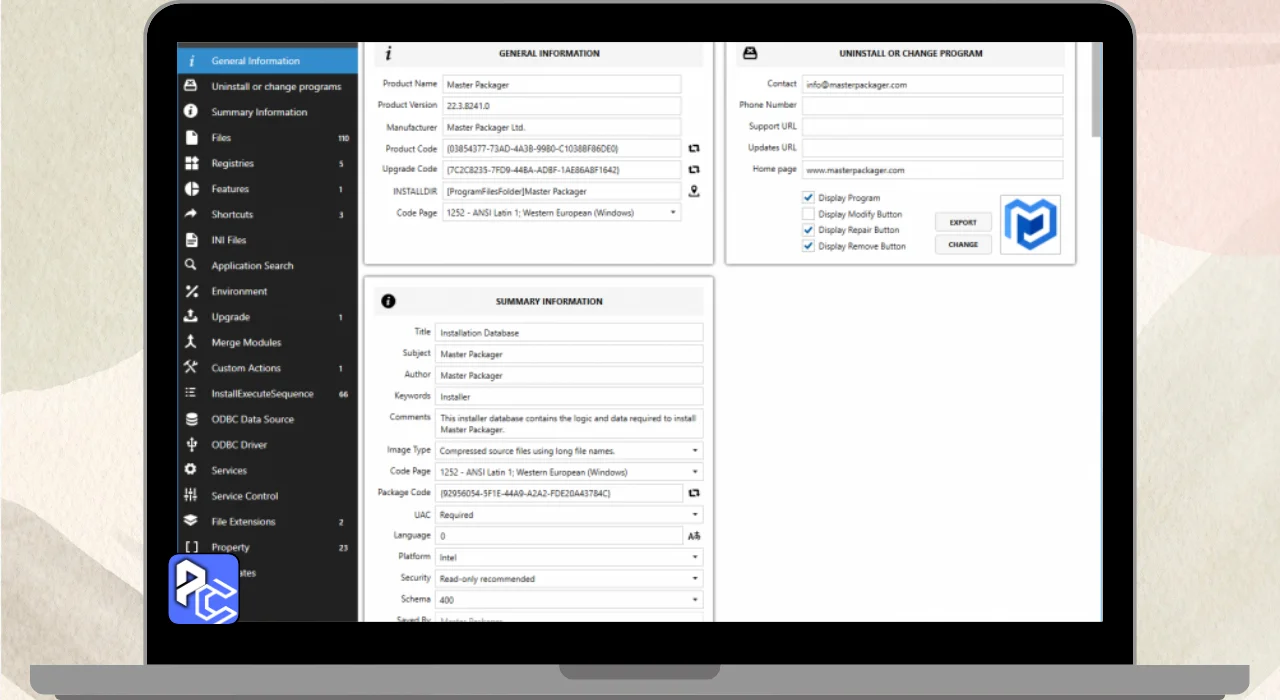
Task: Open Summary Information Code Page dropdown
Action: [x=570, y=472]
